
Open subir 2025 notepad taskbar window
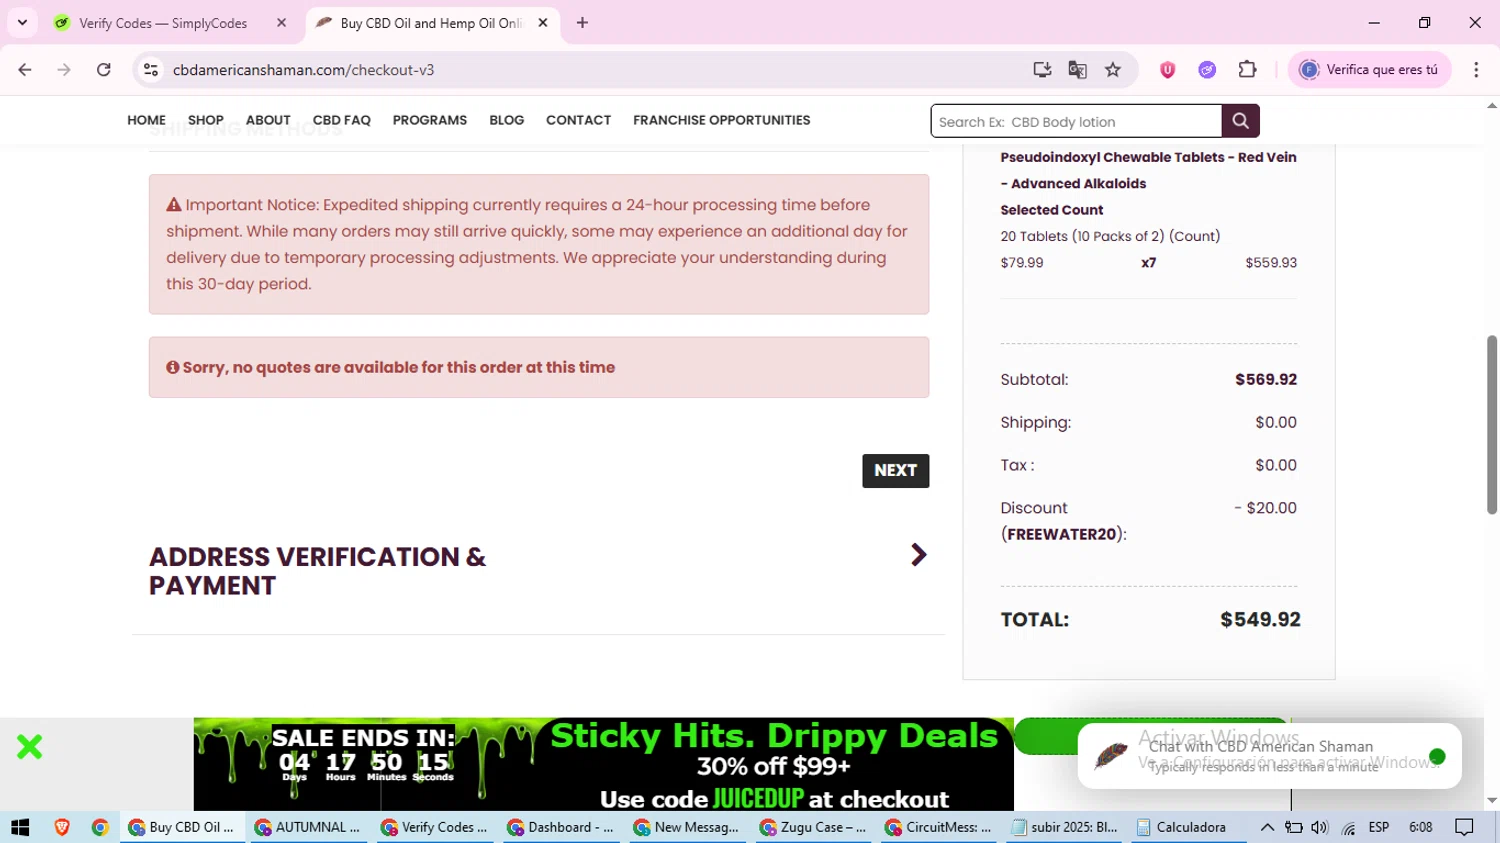click(1065, 827)
